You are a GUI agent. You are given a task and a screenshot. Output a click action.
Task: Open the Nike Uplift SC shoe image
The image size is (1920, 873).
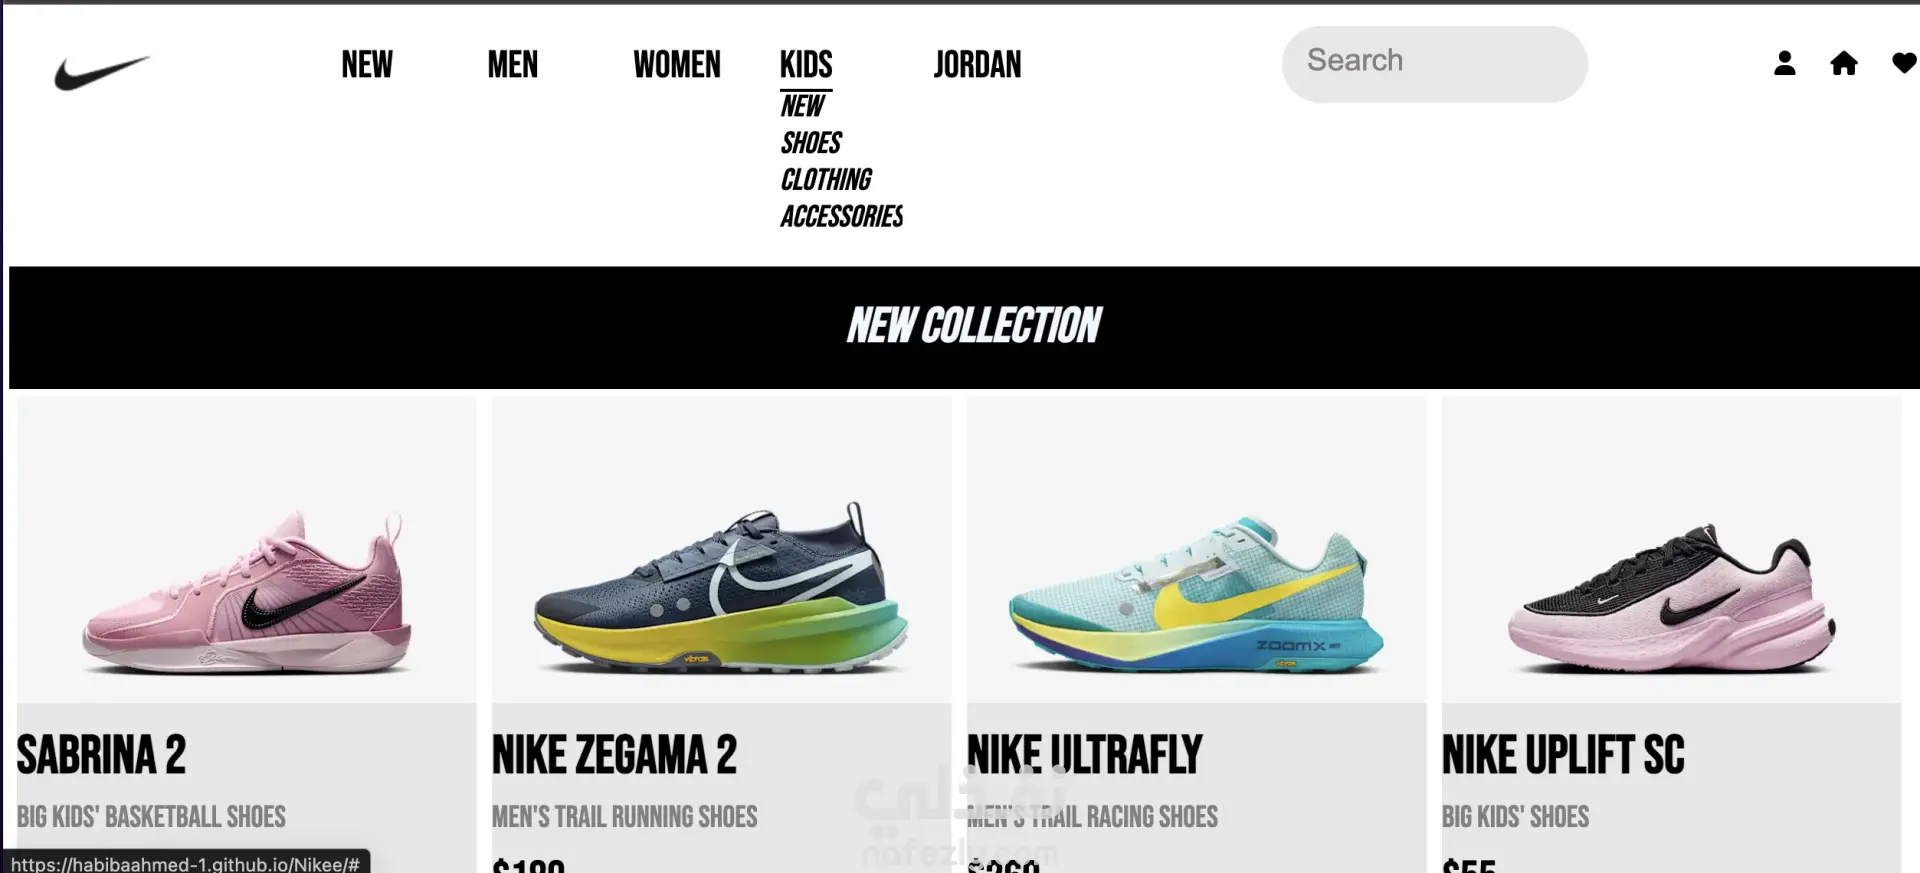tap(1671, 551)
